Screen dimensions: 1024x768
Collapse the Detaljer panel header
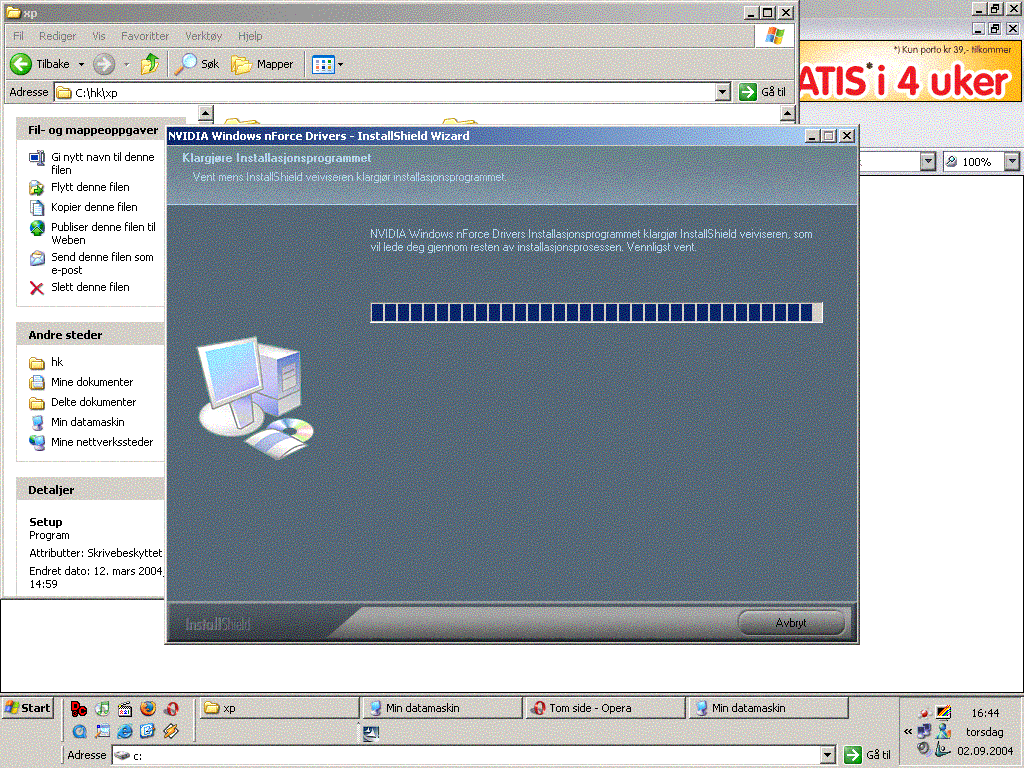90,490
